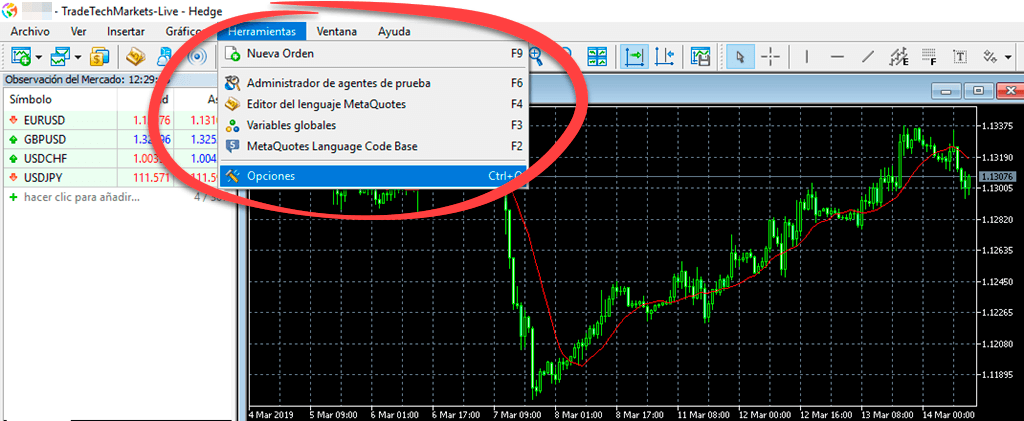Open MetaEditor via the gold book toolbar icon
Viewport: 1024px width, 421px height.
coord(135,57)
